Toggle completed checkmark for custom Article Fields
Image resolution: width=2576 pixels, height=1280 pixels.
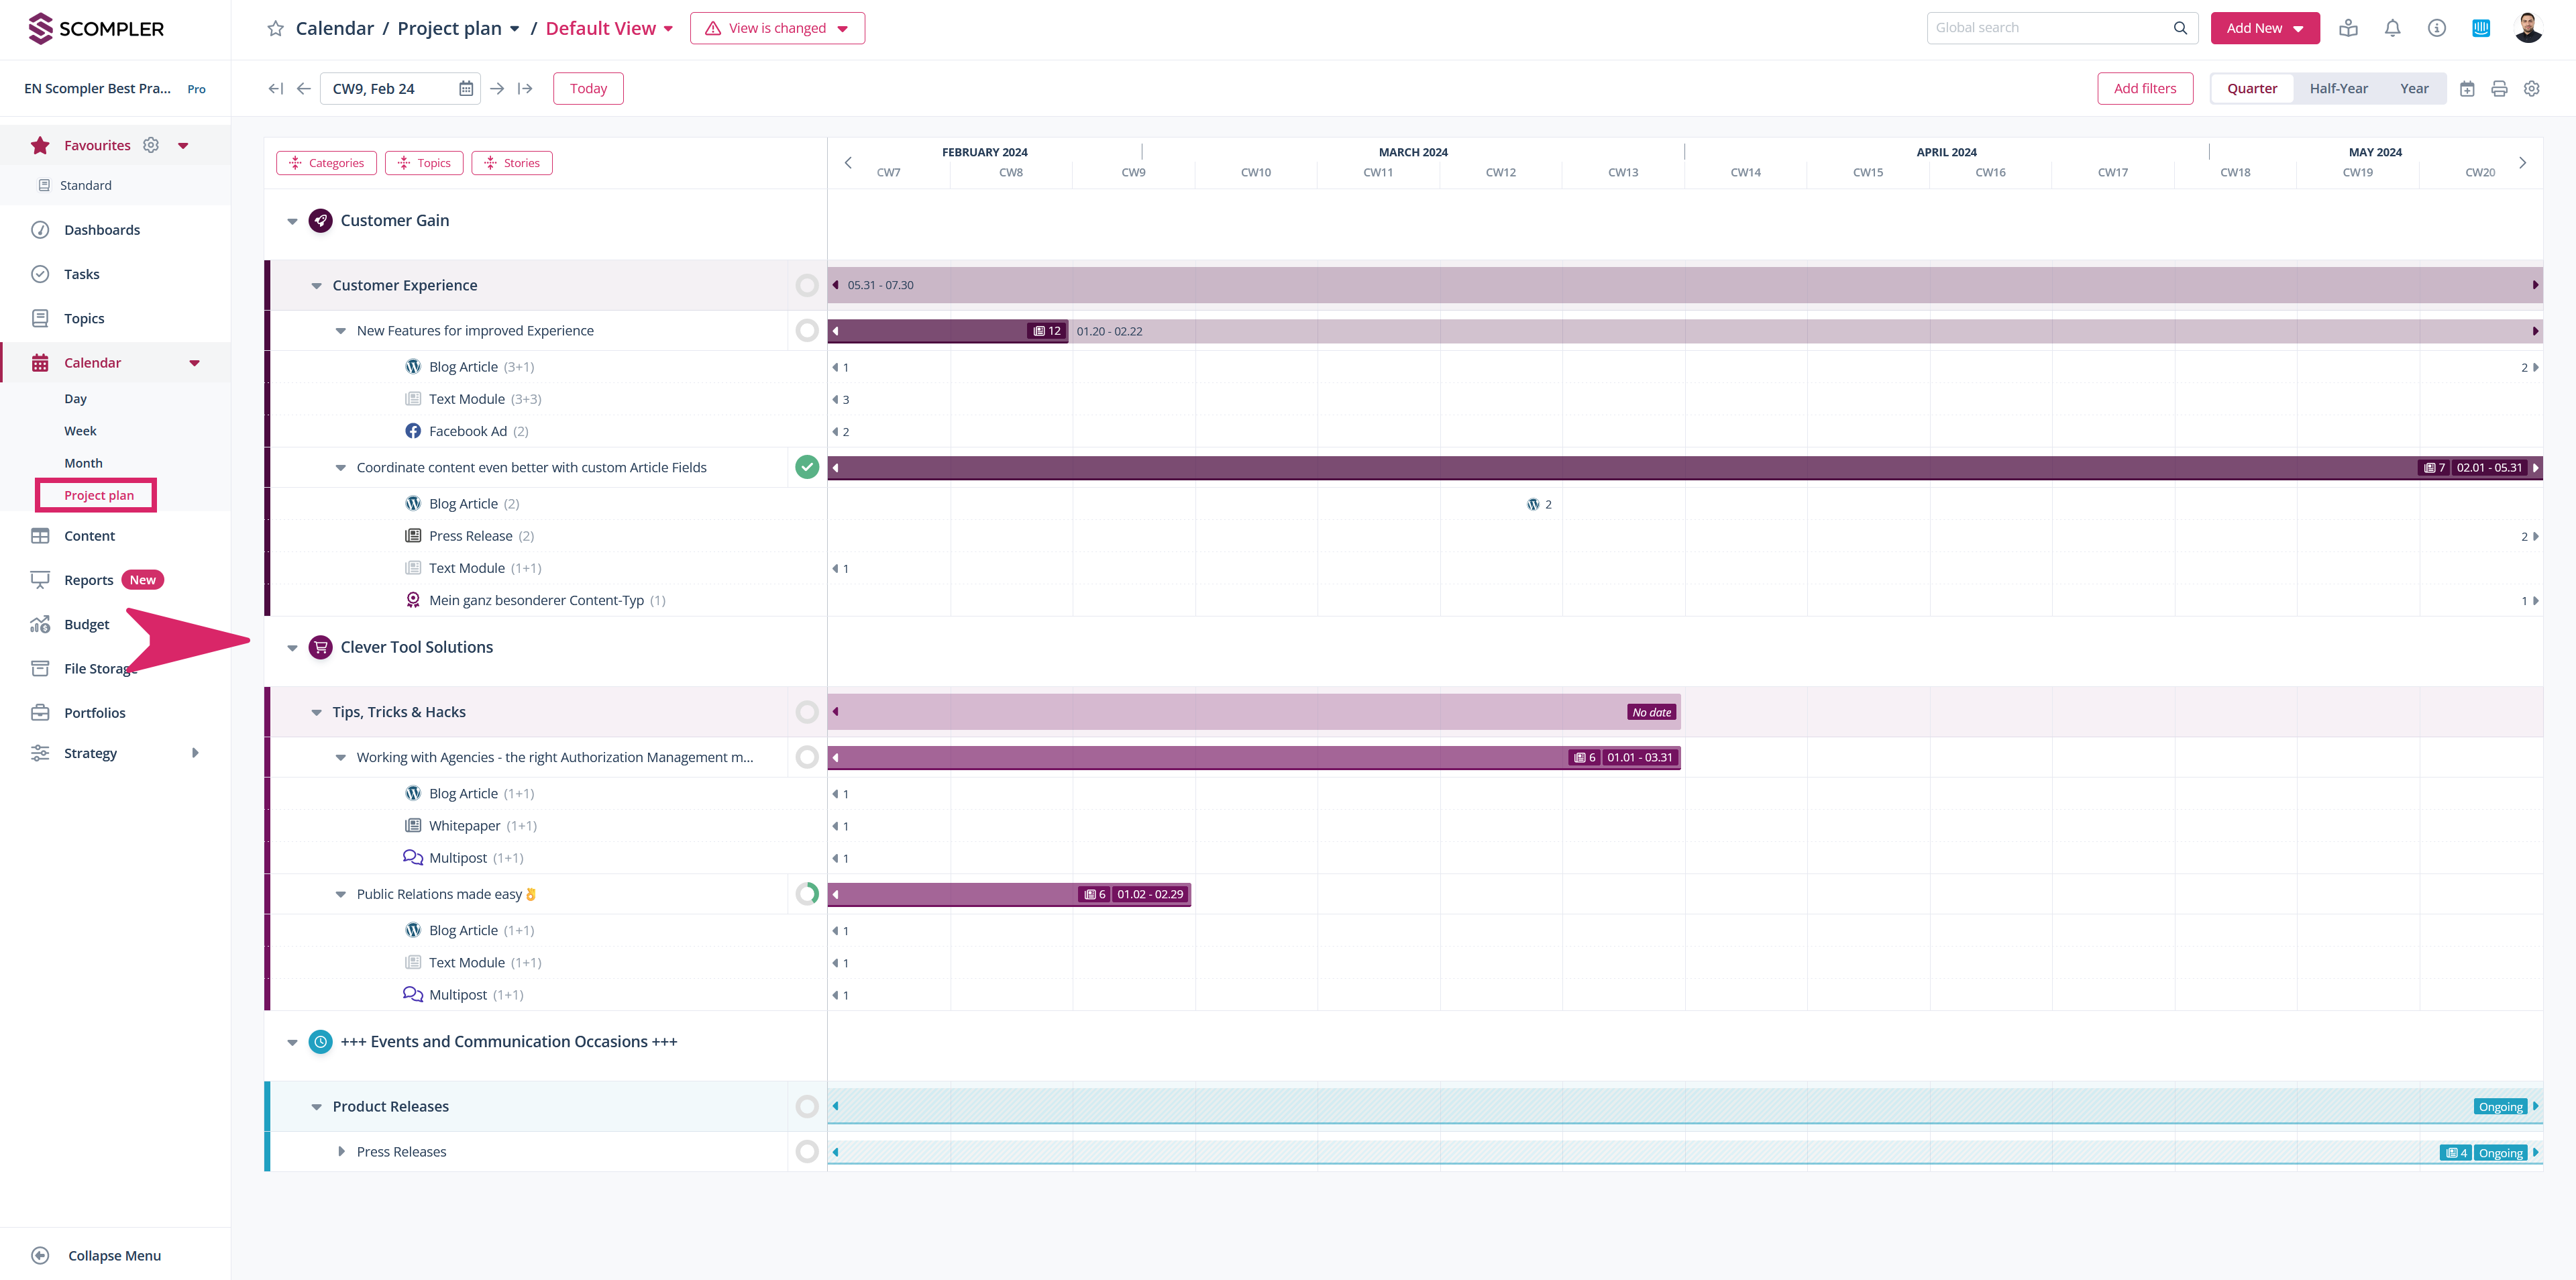(806, 467)
